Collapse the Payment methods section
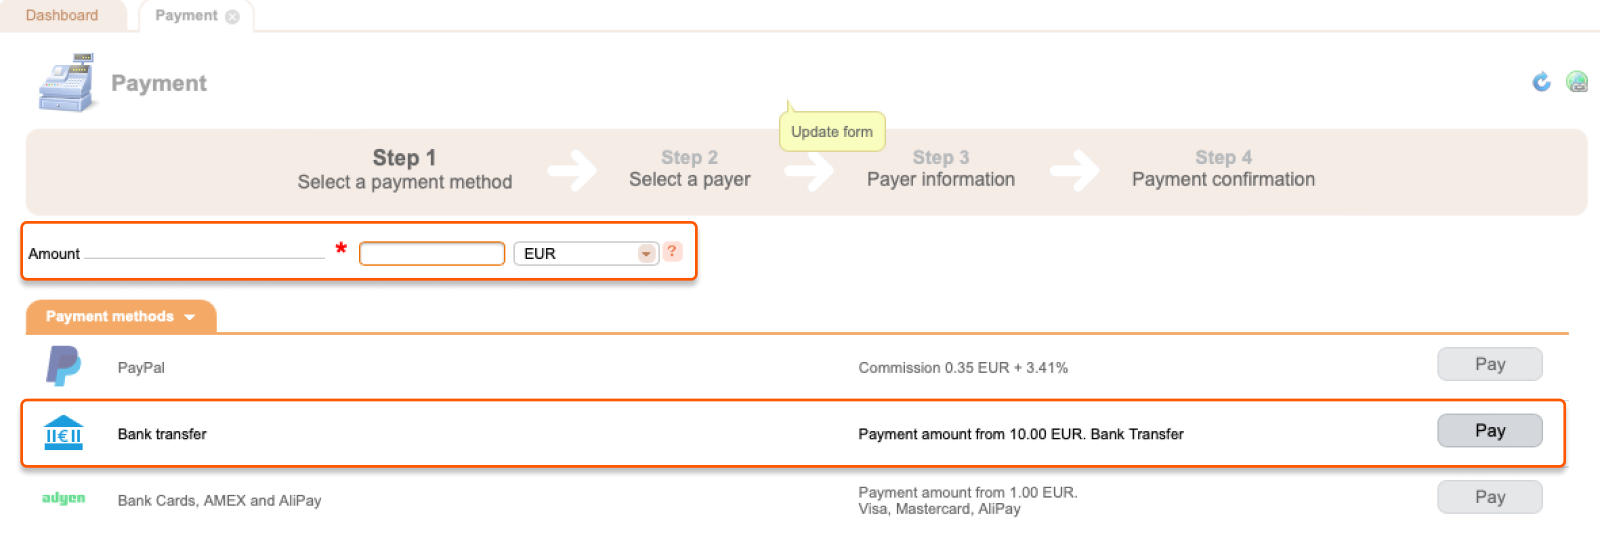Viewport: 1600px width, 541px height. [x=121, y=316]
